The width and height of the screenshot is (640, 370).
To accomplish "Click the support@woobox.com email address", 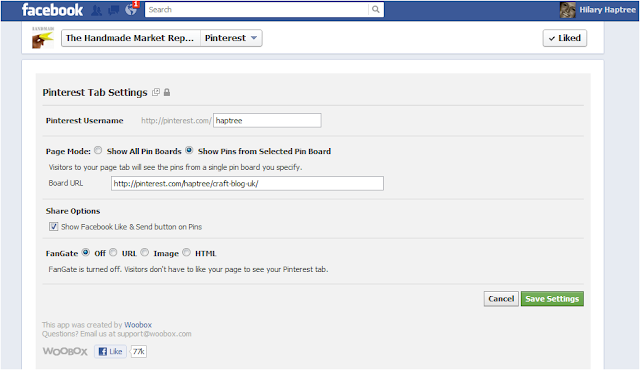I will pos(154,334).
